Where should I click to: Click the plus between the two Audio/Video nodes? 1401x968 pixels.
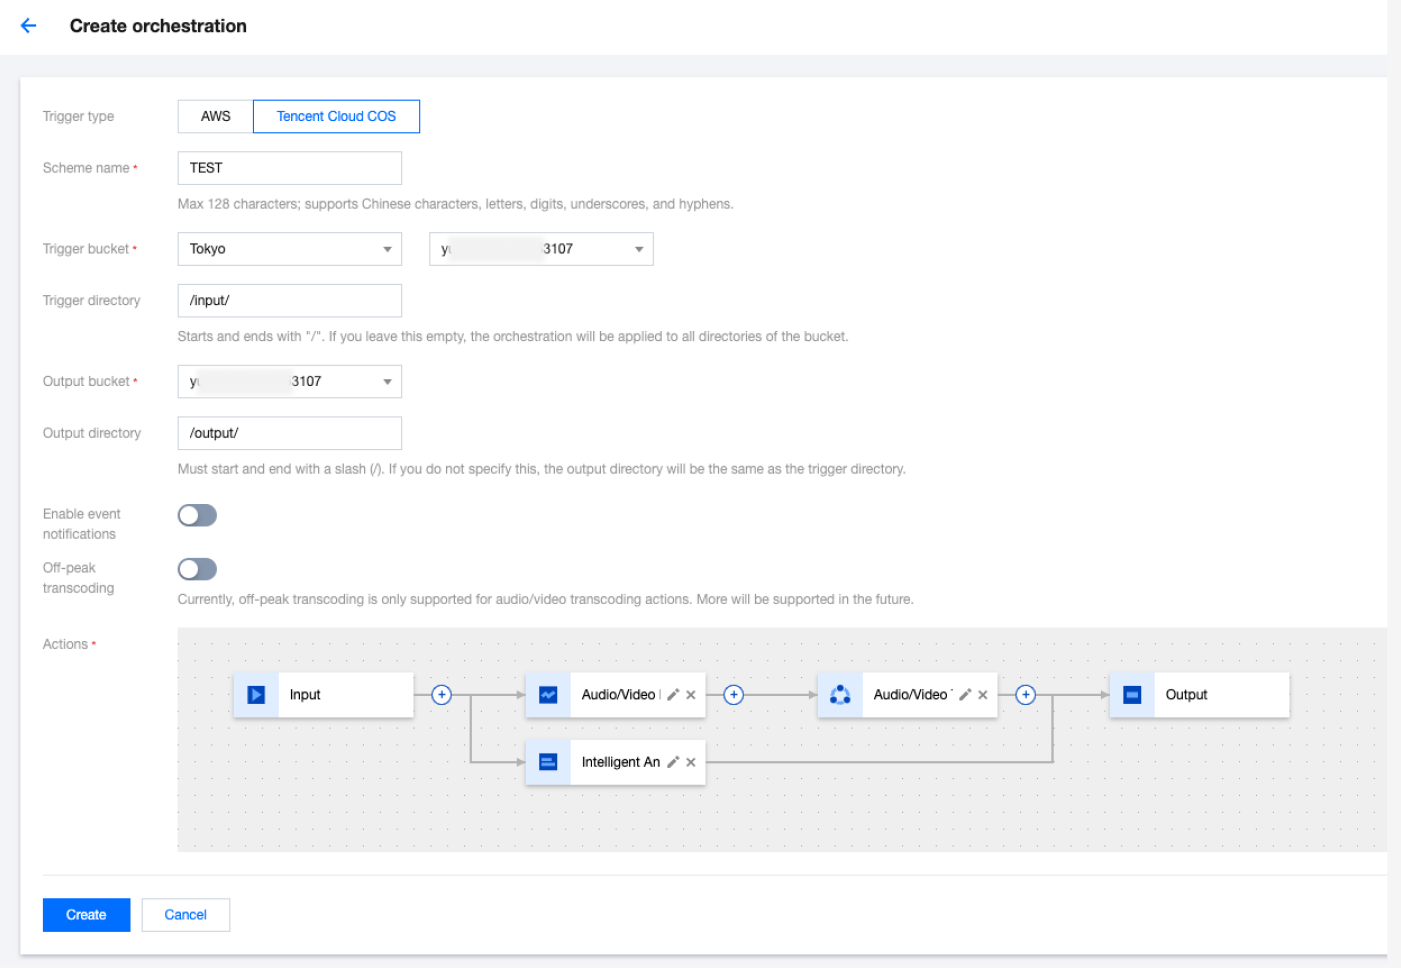(x=733, y=695)
